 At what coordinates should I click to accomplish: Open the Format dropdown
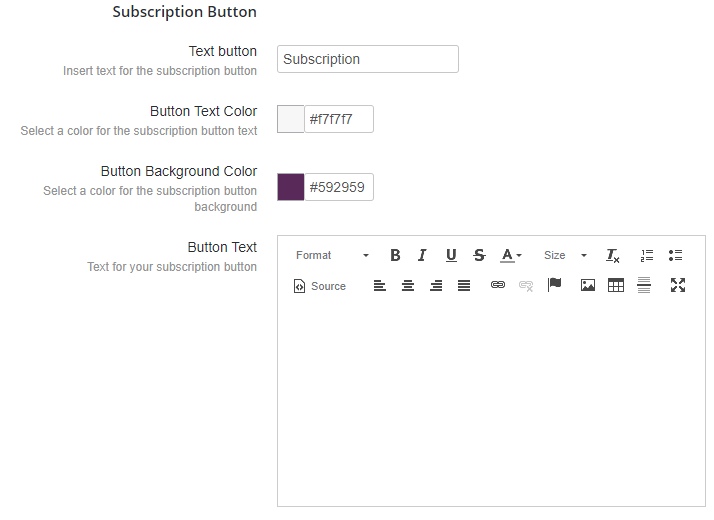(332, 255)
